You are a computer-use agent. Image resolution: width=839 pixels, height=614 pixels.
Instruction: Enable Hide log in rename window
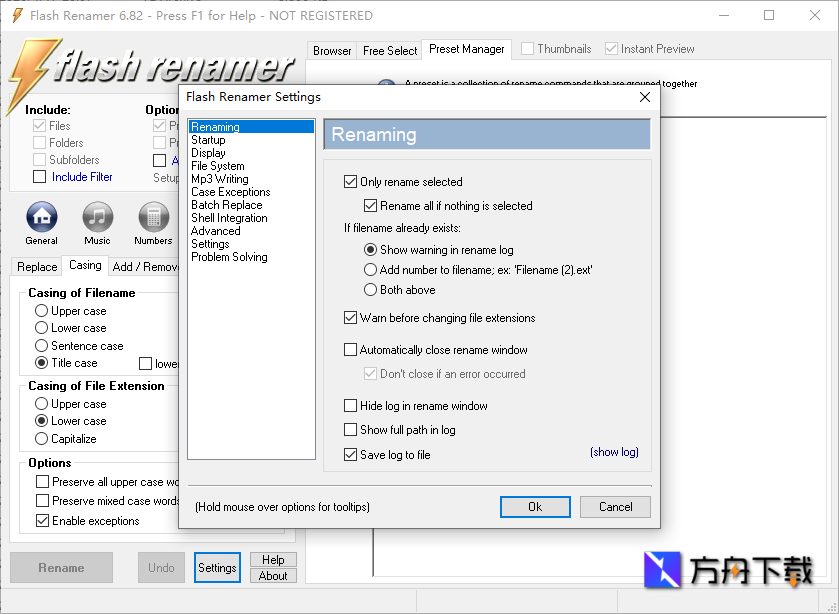tap(350, 406)
